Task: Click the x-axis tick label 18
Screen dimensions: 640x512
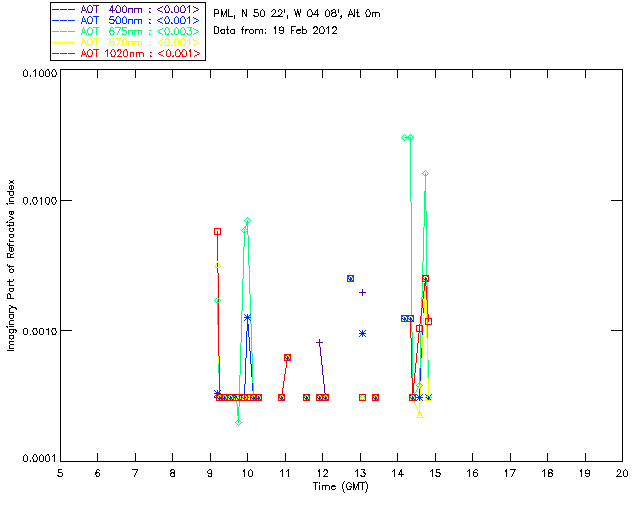Action: pyautogui.click(x=547, y=473)
